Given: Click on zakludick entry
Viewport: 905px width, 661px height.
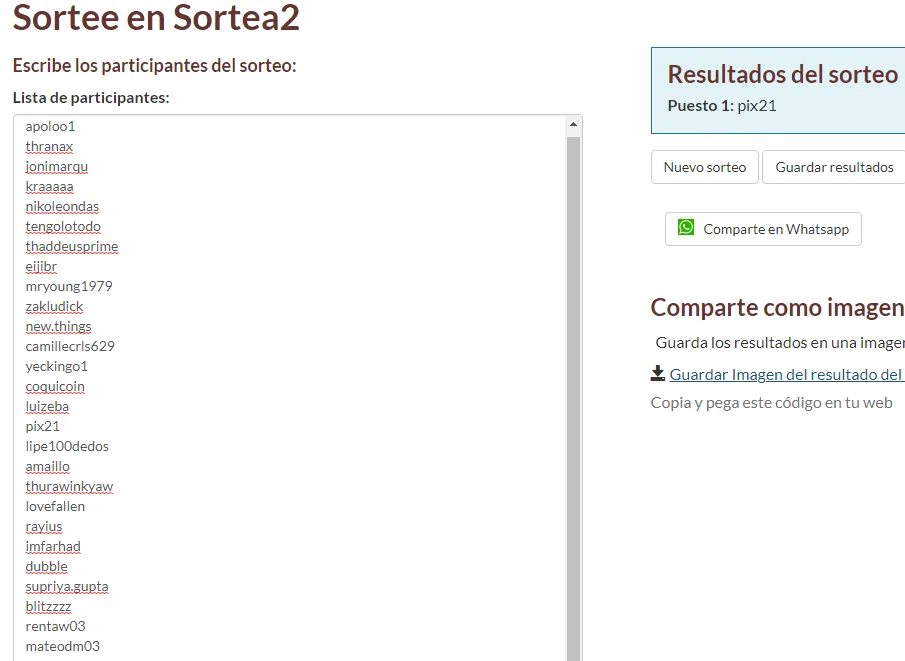Looking at the screenshot, I should click(54, 307).
